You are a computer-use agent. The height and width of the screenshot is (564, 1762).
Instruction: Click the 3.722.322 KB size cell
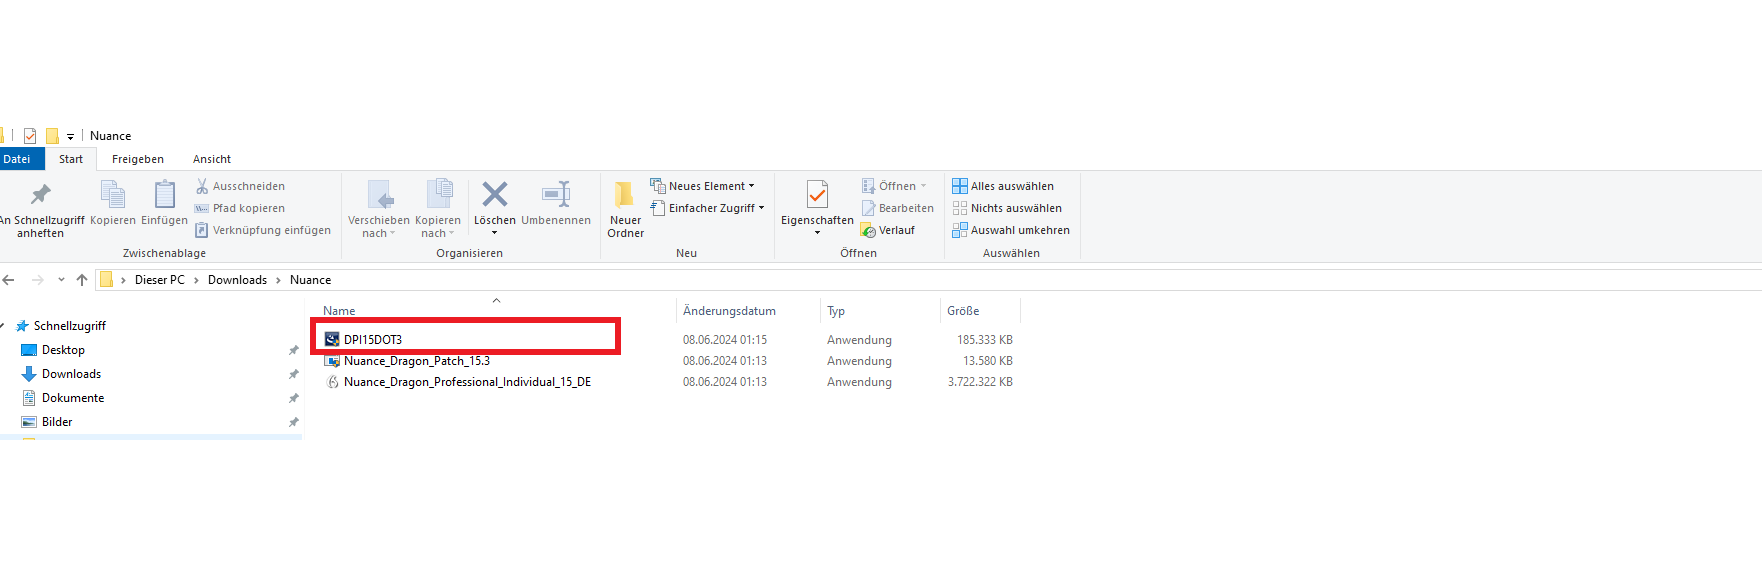[x=980, y=382]
